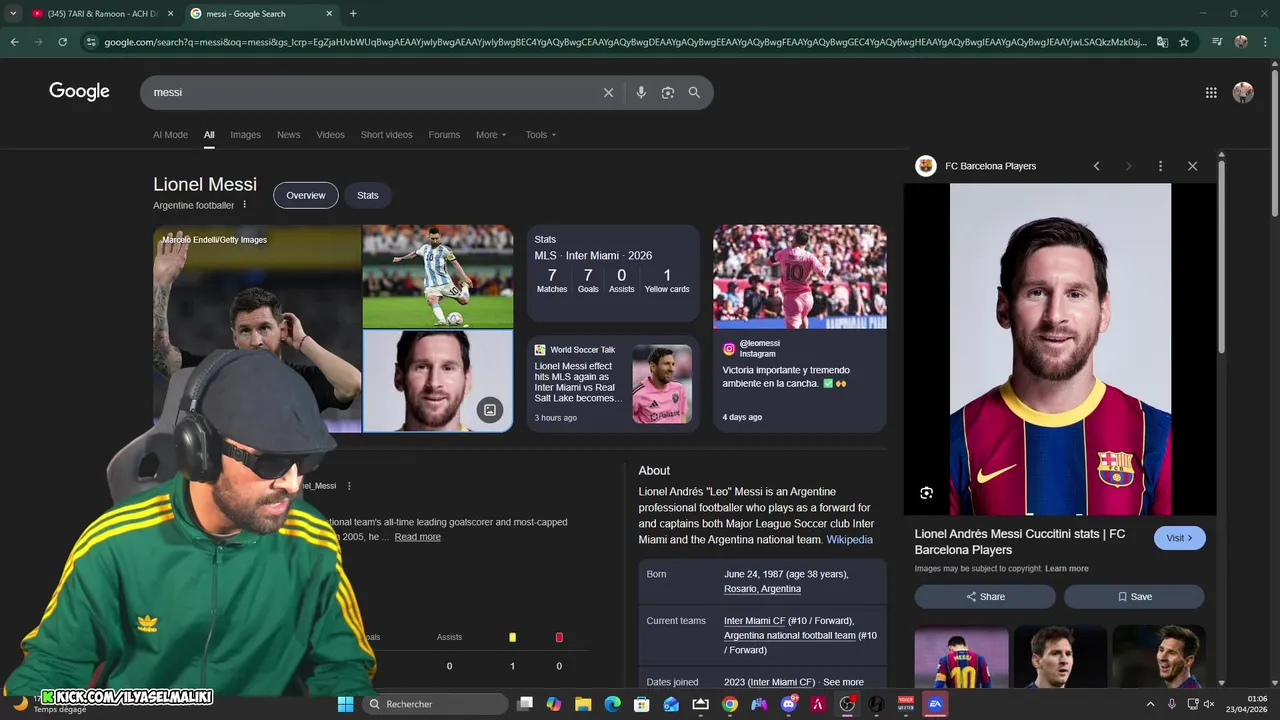The image size is (1280, 720).
Task: Open Chrome from the taskbar
Action: point(730,704)
